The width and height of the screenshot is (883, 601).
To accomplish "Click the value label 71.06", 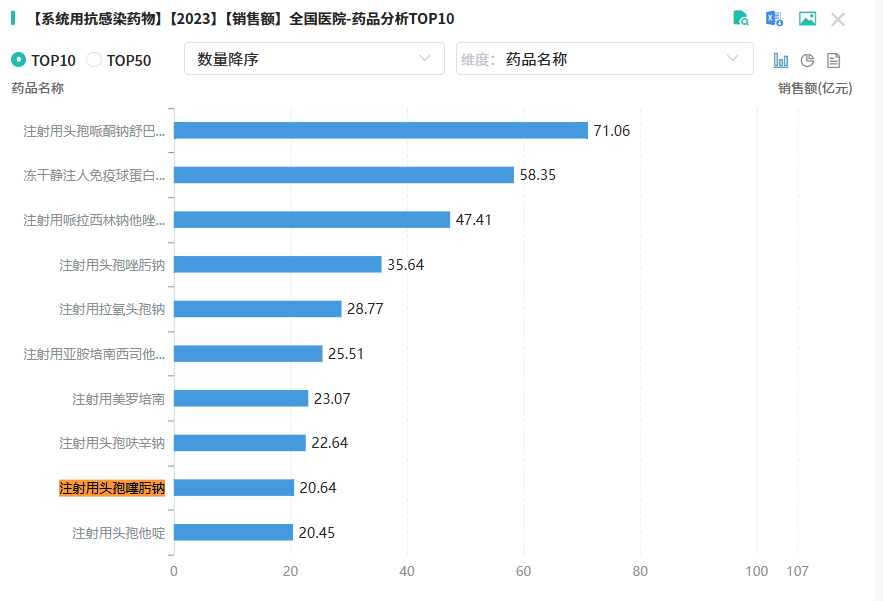I will click(612, 131).
